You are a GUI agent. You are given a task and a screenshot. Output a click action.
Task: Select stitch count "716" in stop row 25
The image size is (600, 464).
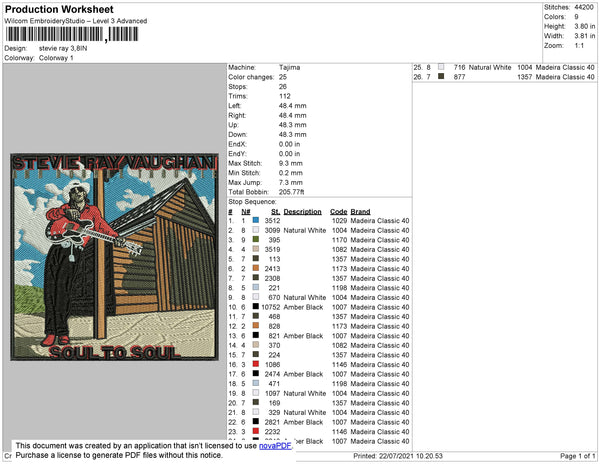coord(459,67)
